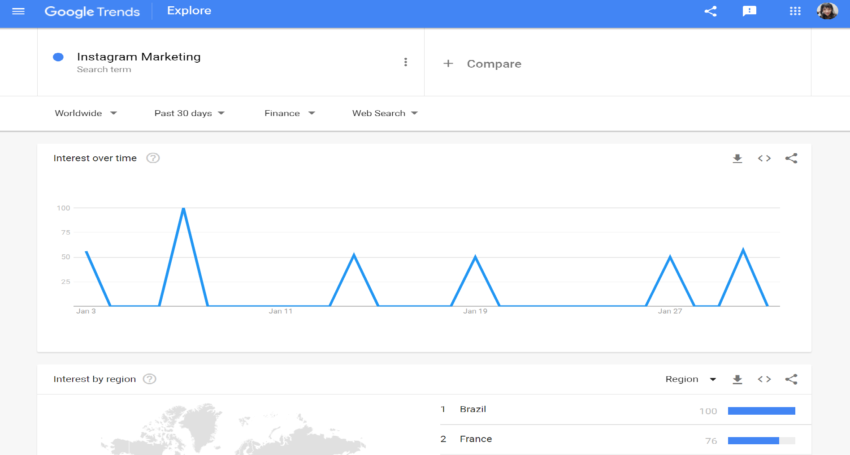Screen dimensions: 850x455
Task: Expand the Web Search type dropdown
Action: 384,113
